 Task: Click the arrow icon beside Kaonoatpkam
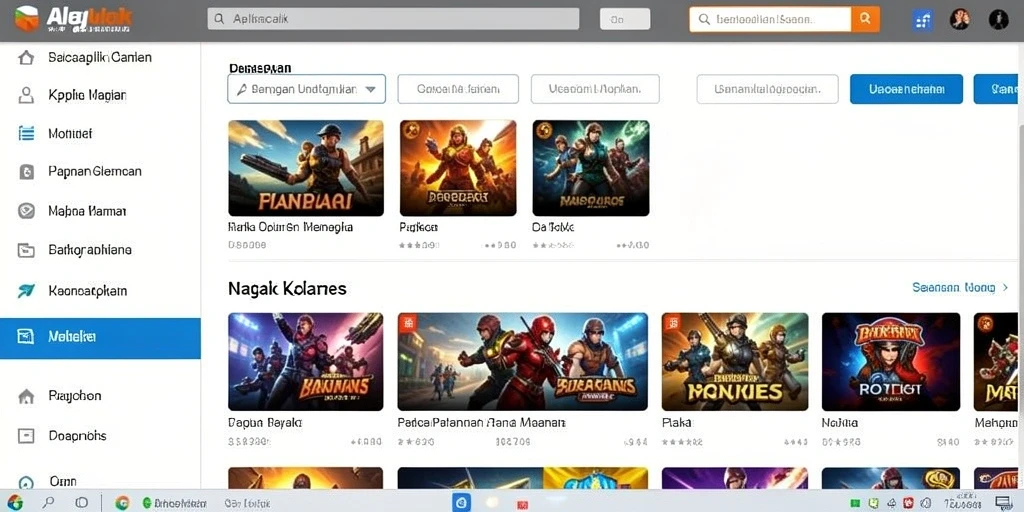[x=26, y=291]
